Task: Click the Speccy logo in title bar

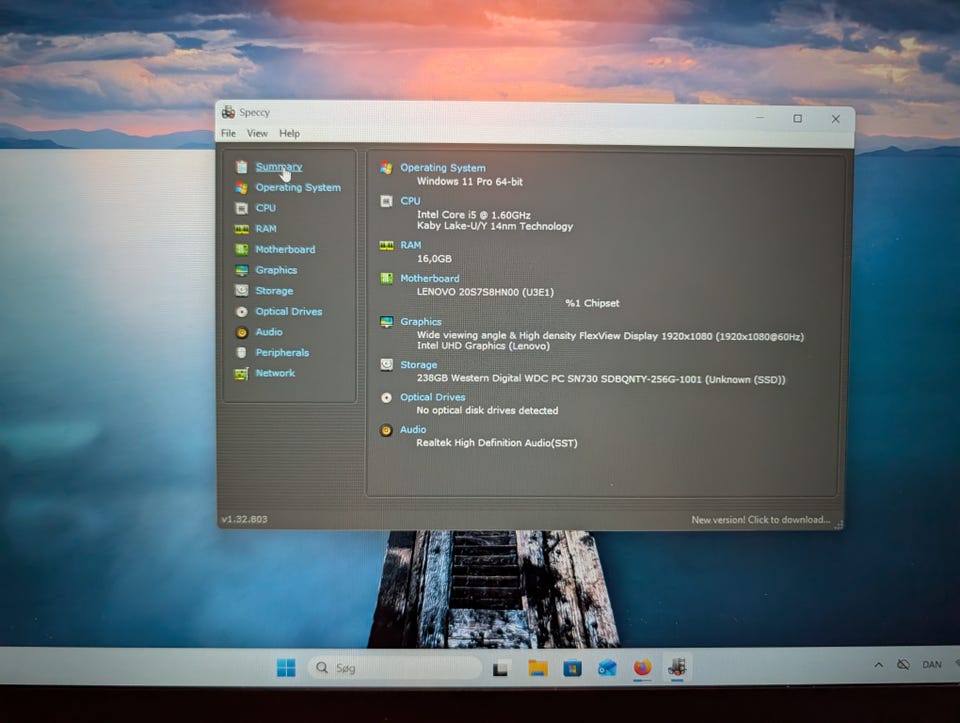Action: pyautogui.click(x=228, y=112)
